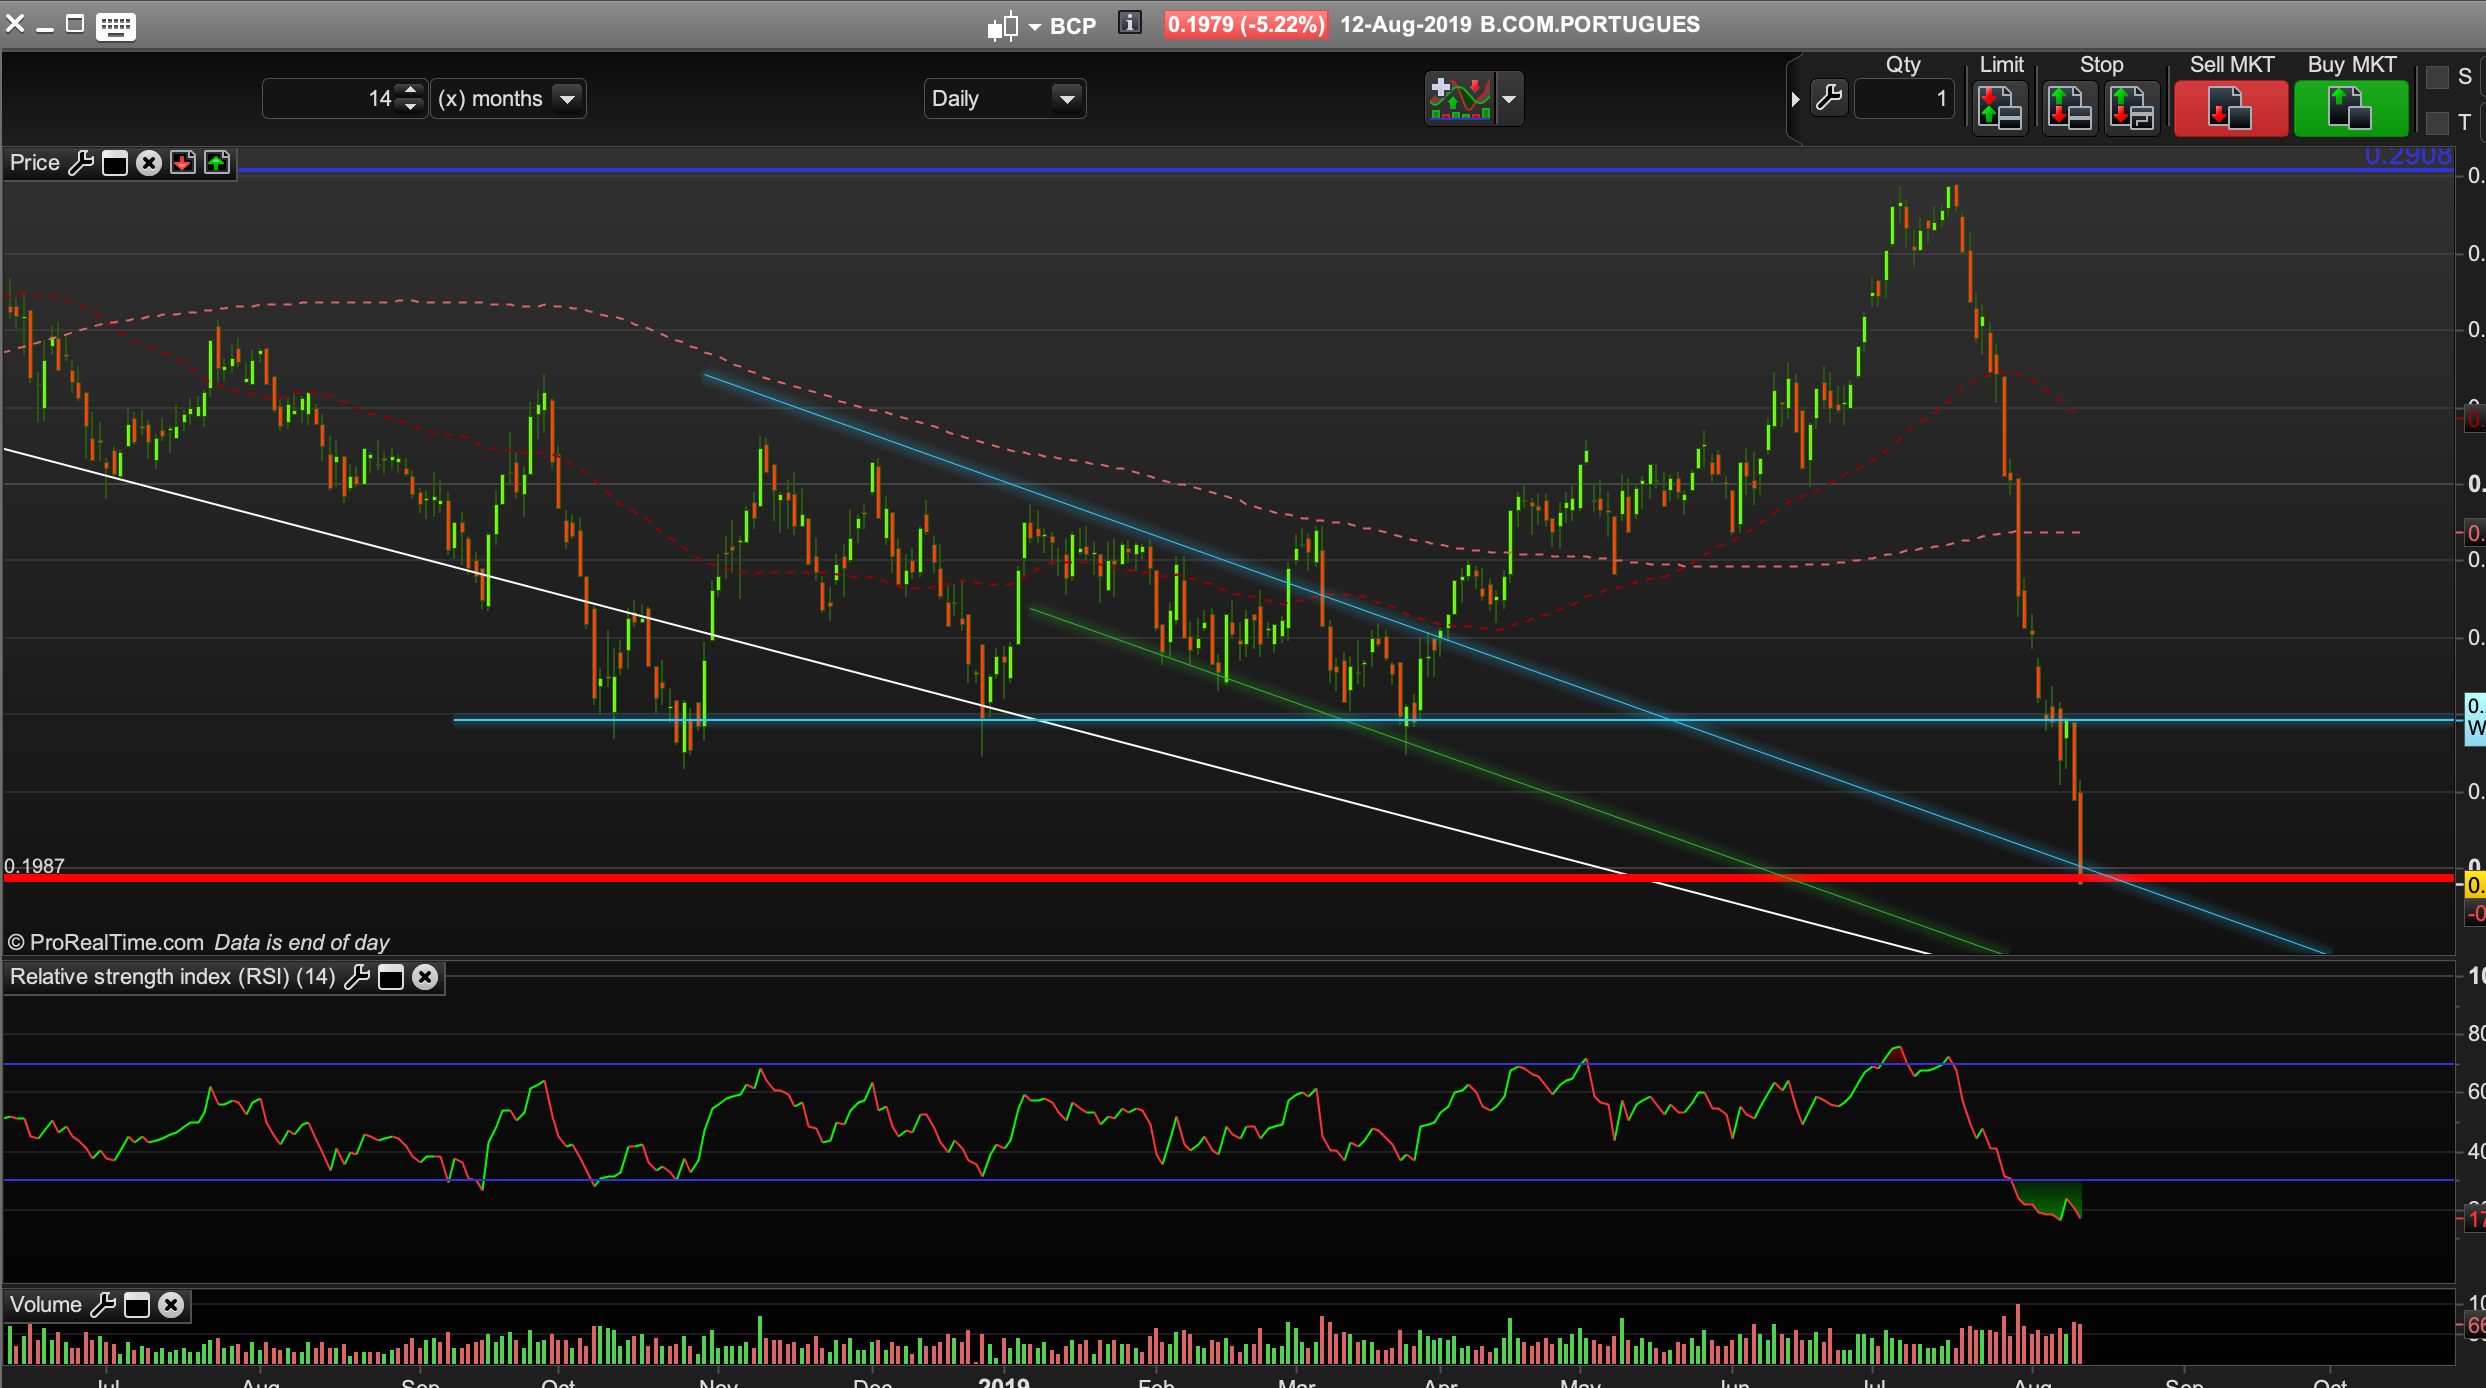The image size is (2486, 1388).
Task: Click the Qty input field
Action: tap(1902, 99)
